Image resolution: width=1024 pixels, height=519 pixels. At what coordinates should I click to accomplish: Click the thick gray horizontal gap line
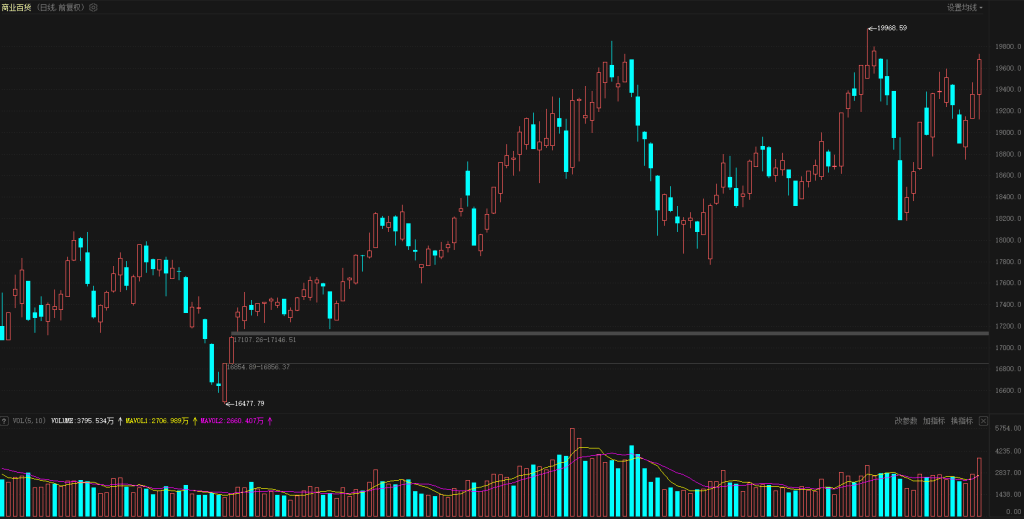pyautogui.click(x=600, y=333)
